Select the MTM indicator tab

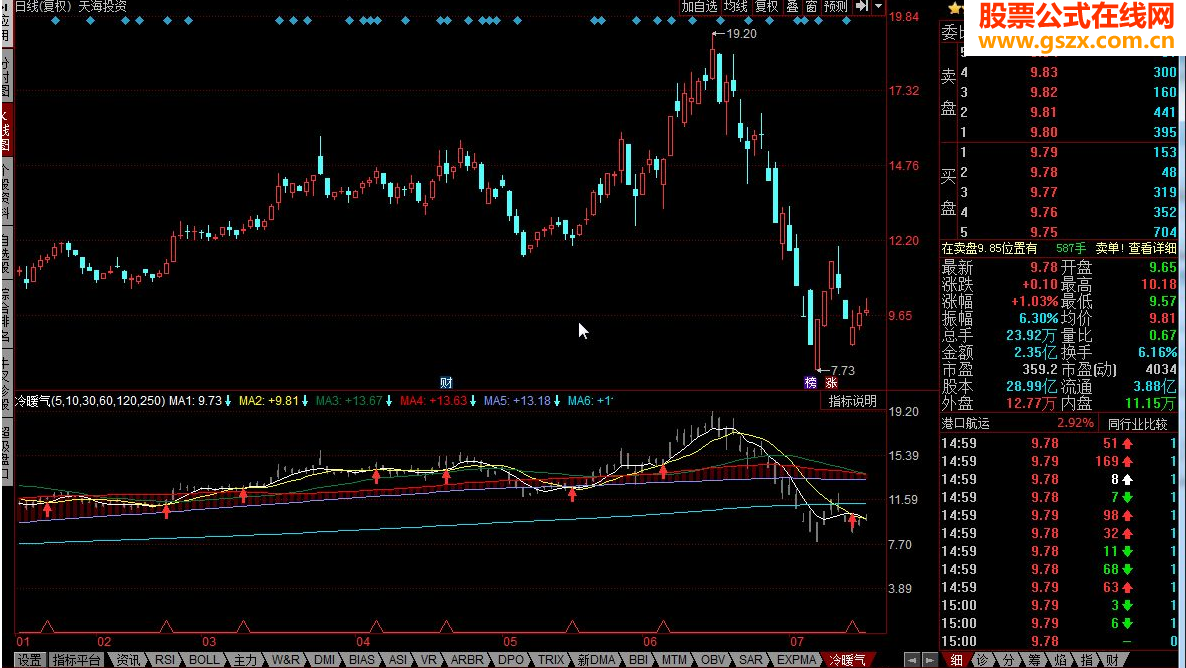pos(674,660)
